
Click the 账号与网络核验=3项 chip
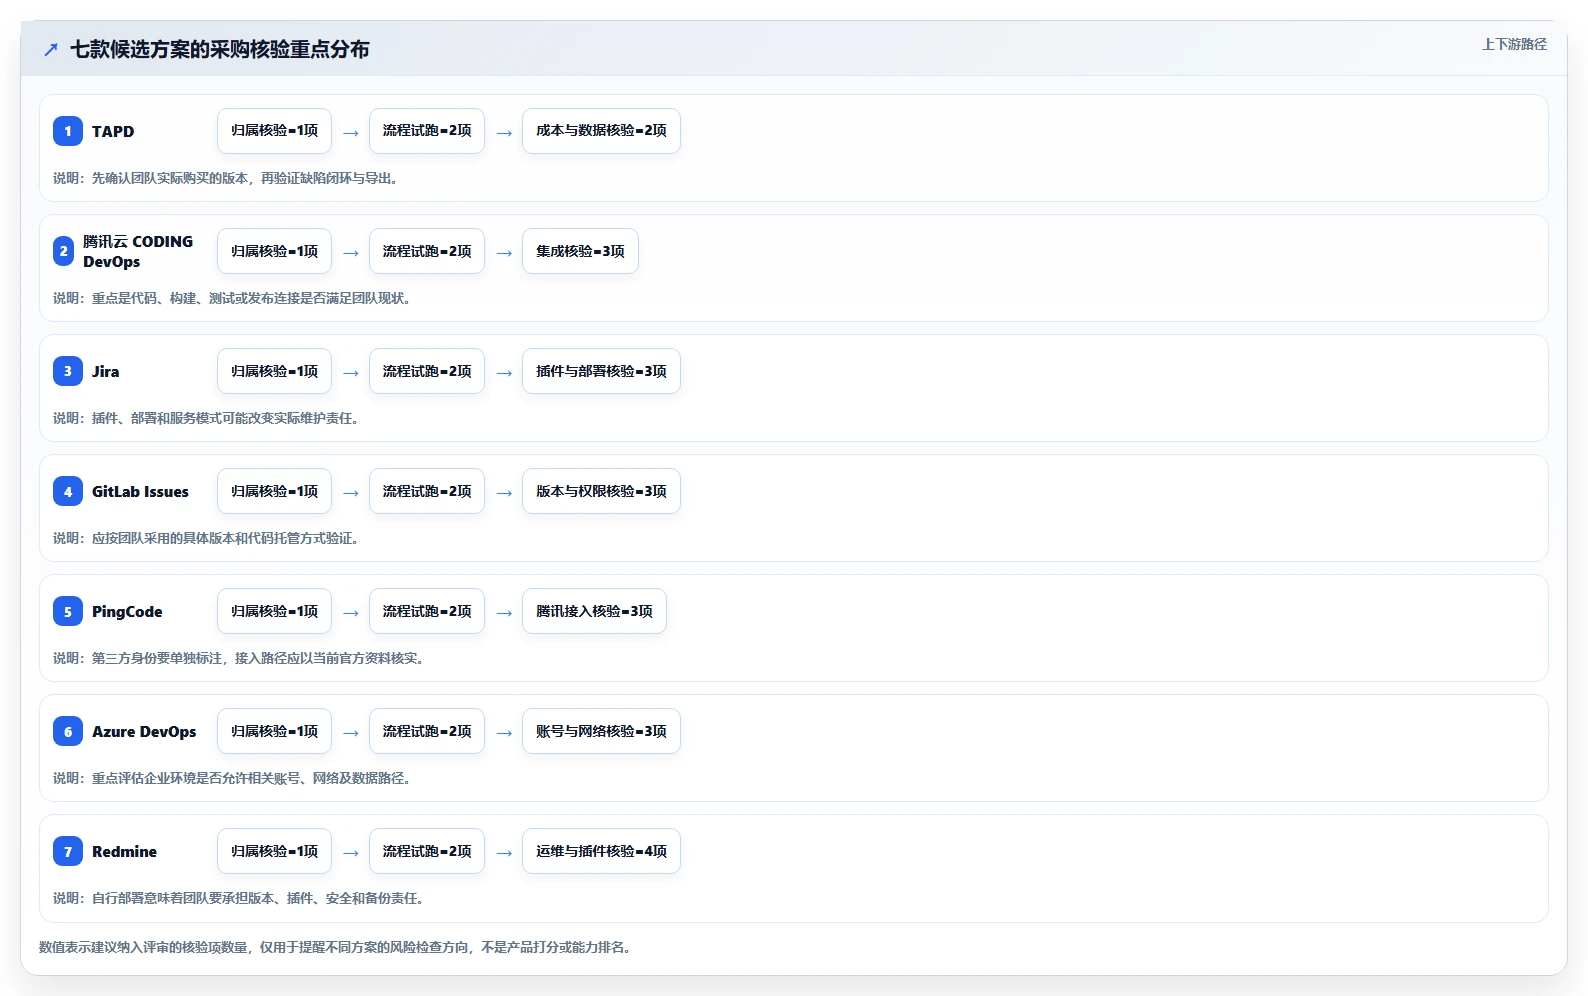click(601, 731)
